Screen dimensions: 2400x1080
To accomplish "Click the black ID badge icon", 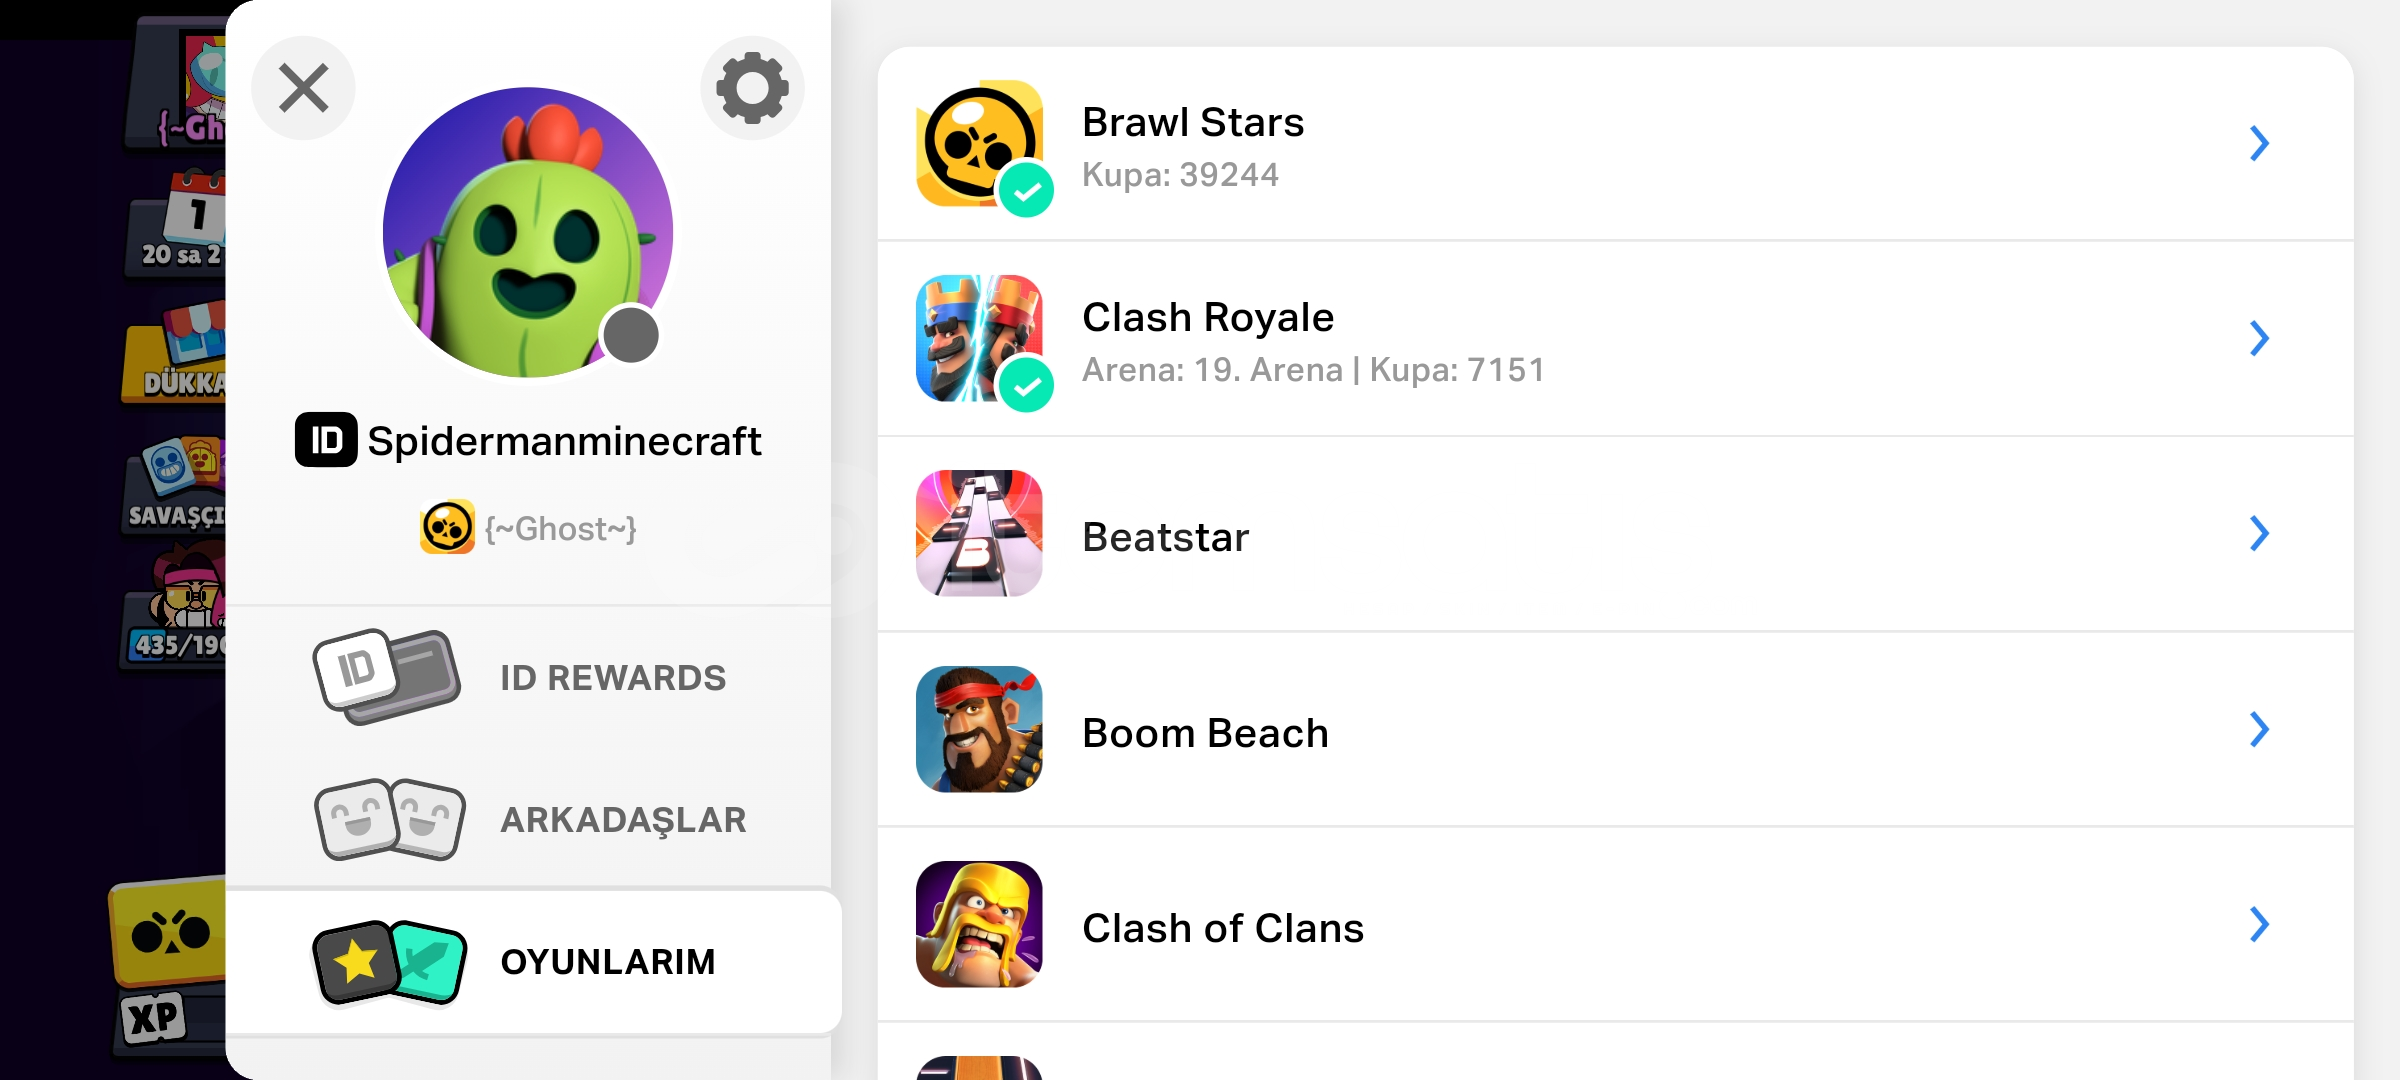I will [x=326, y=440].
